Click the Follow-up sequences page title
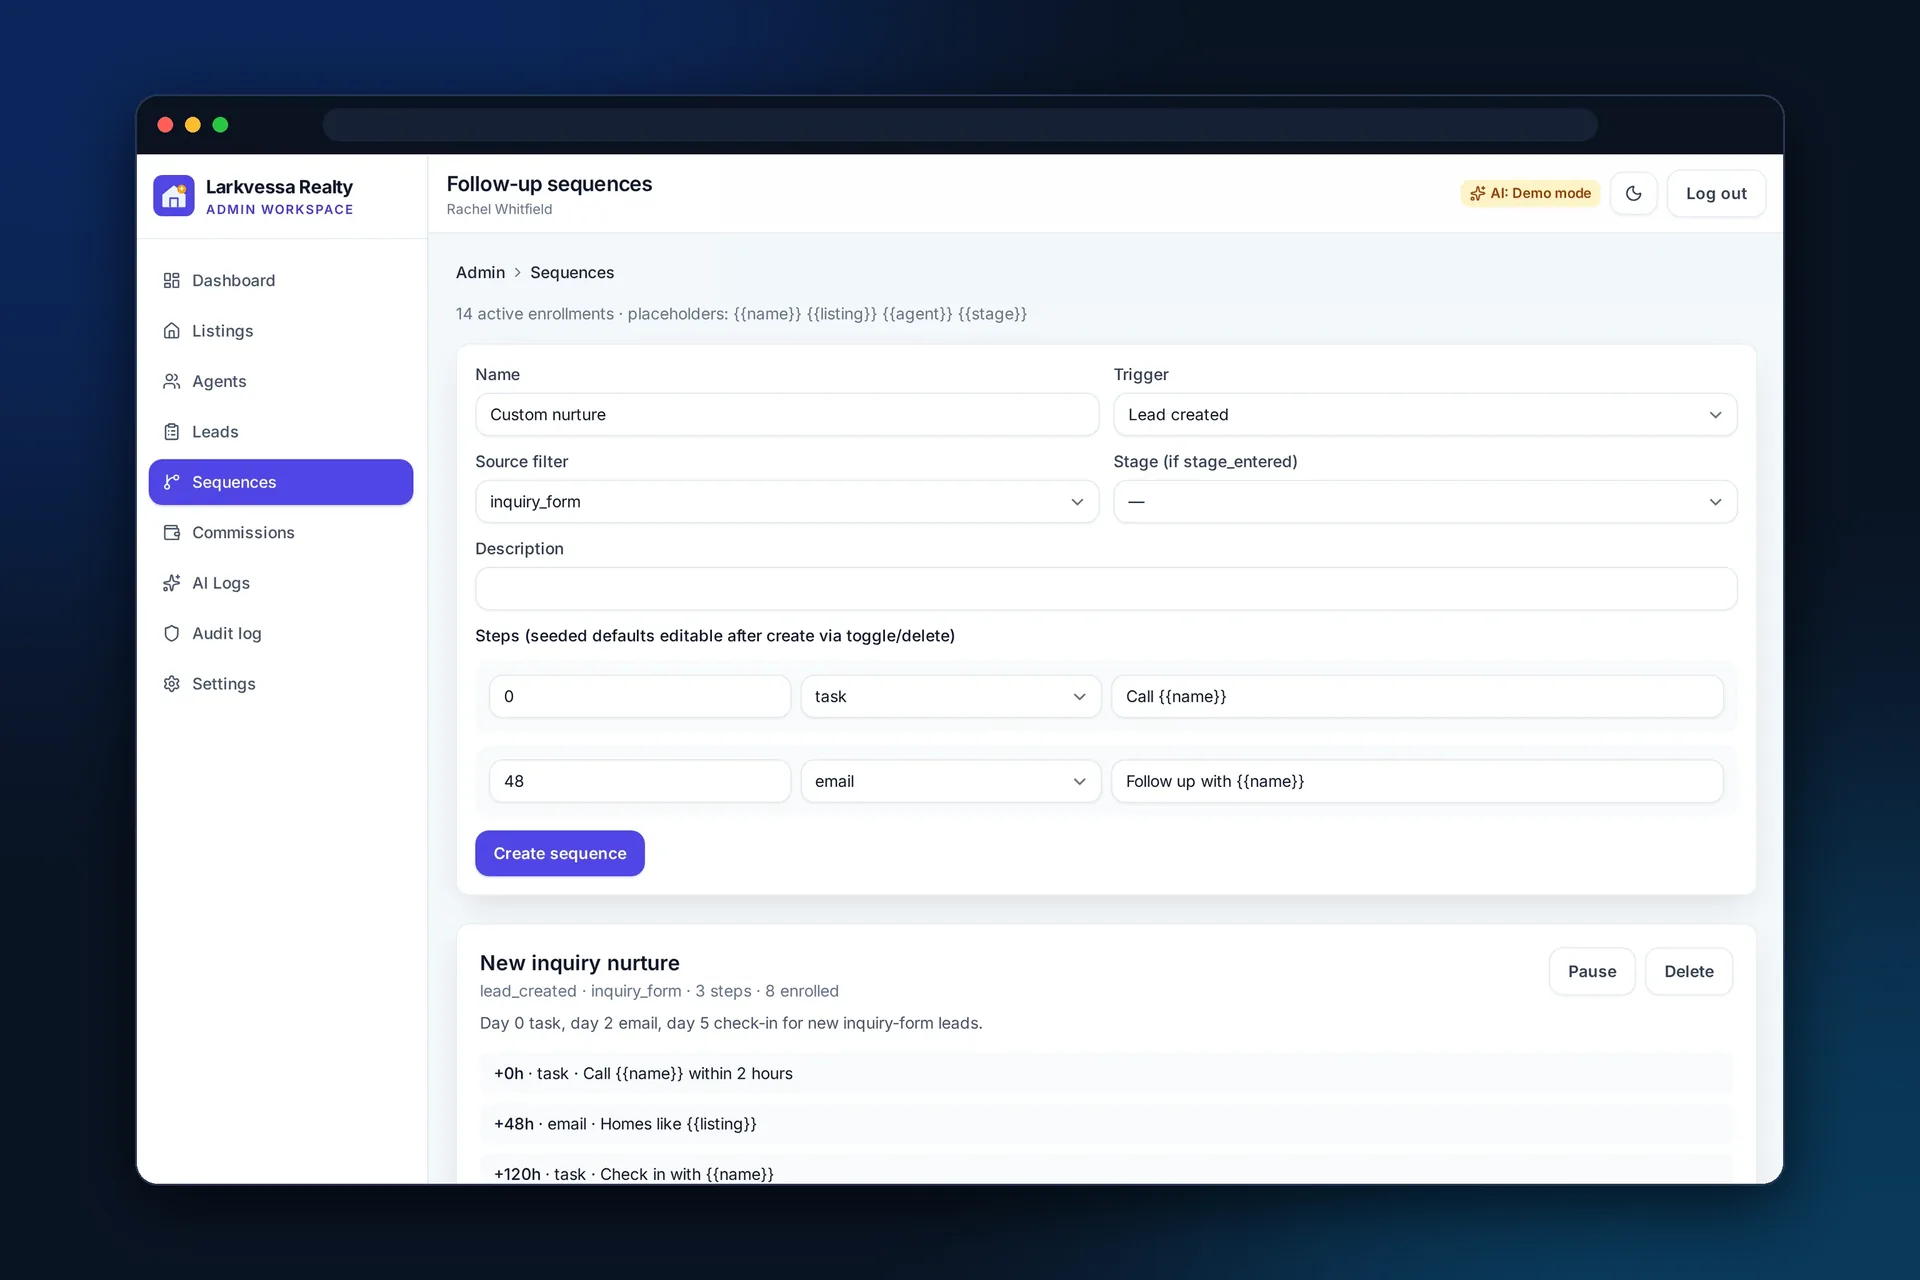Viewport: 1920px width, 1280px height. coord(549,184)
